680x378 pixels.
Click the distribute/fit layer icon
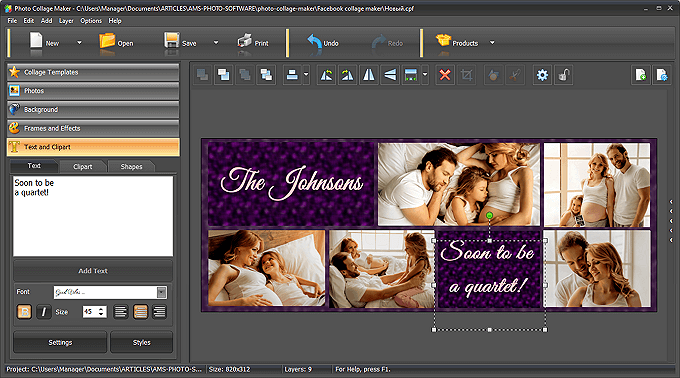(411, 75)
